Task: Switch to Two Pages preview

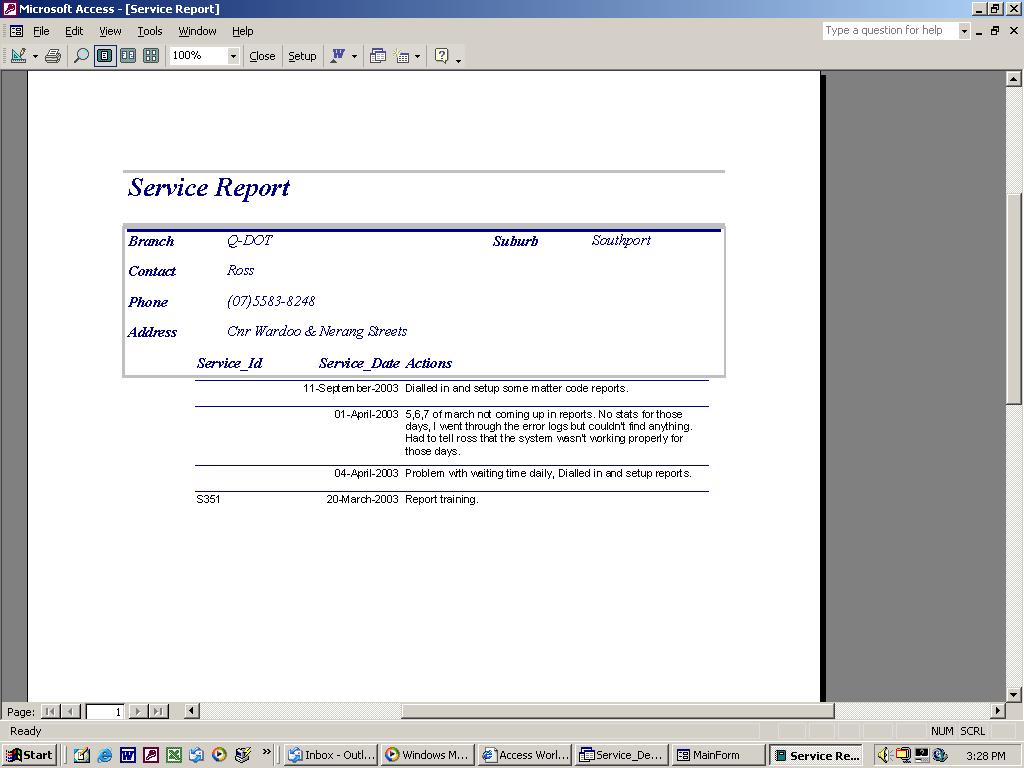Action: tap(128, 56)
